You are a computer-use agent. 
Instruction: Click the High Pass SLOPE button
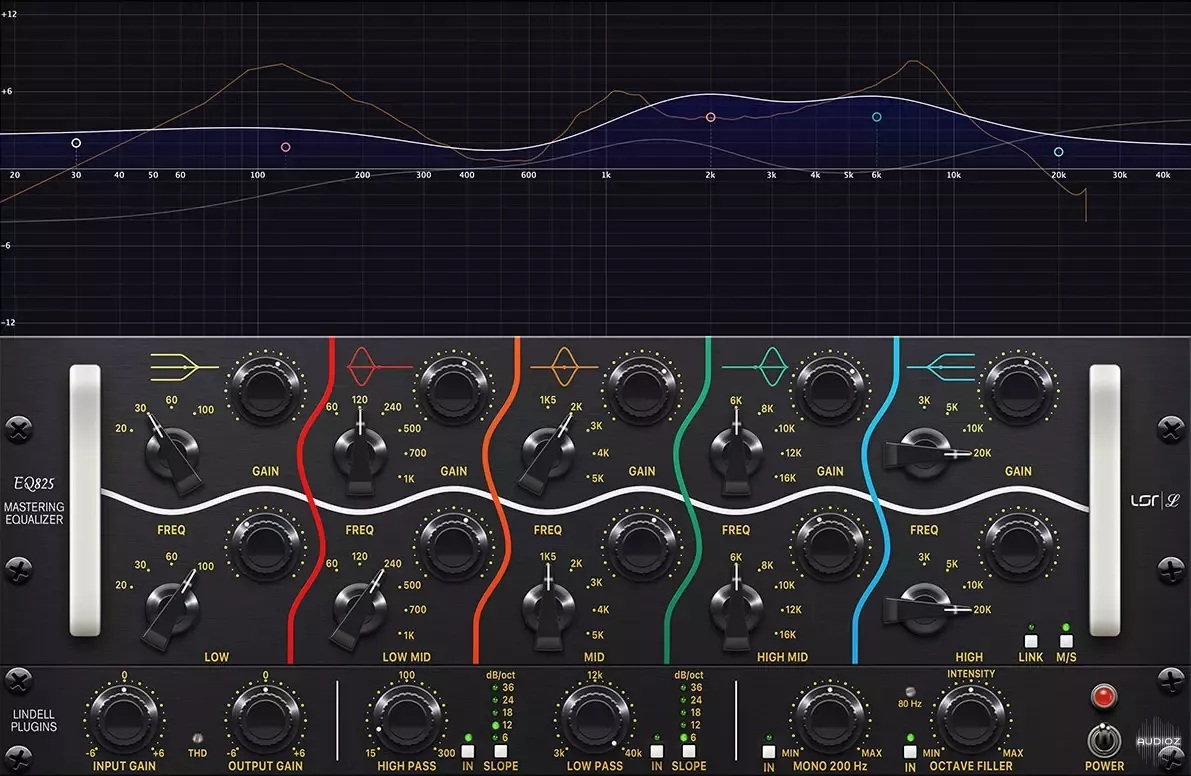pos(501,752)
